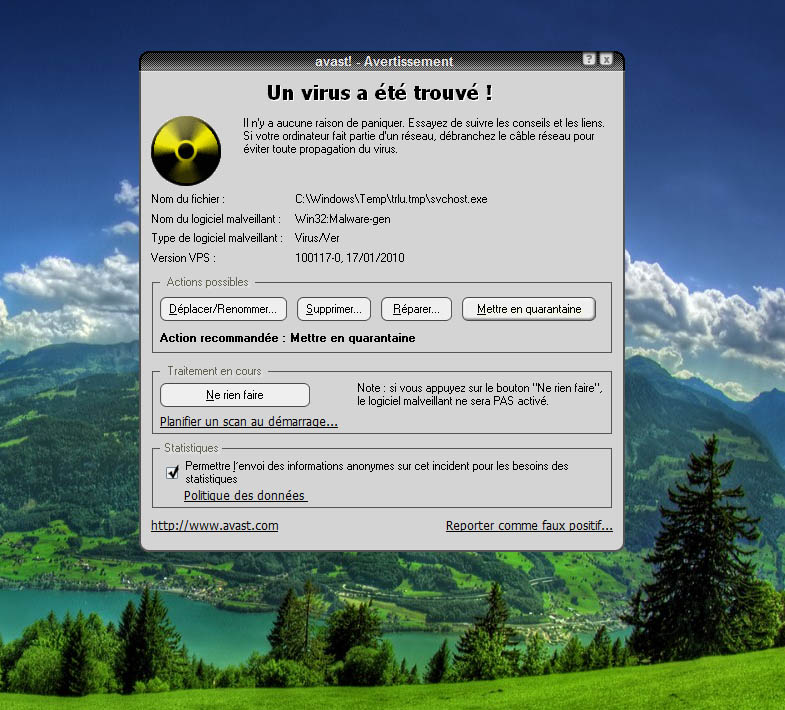Click Reporter comme faux positif link
Image resolution: width=785 pixels, height=710 pixels.
click(529, 526)
